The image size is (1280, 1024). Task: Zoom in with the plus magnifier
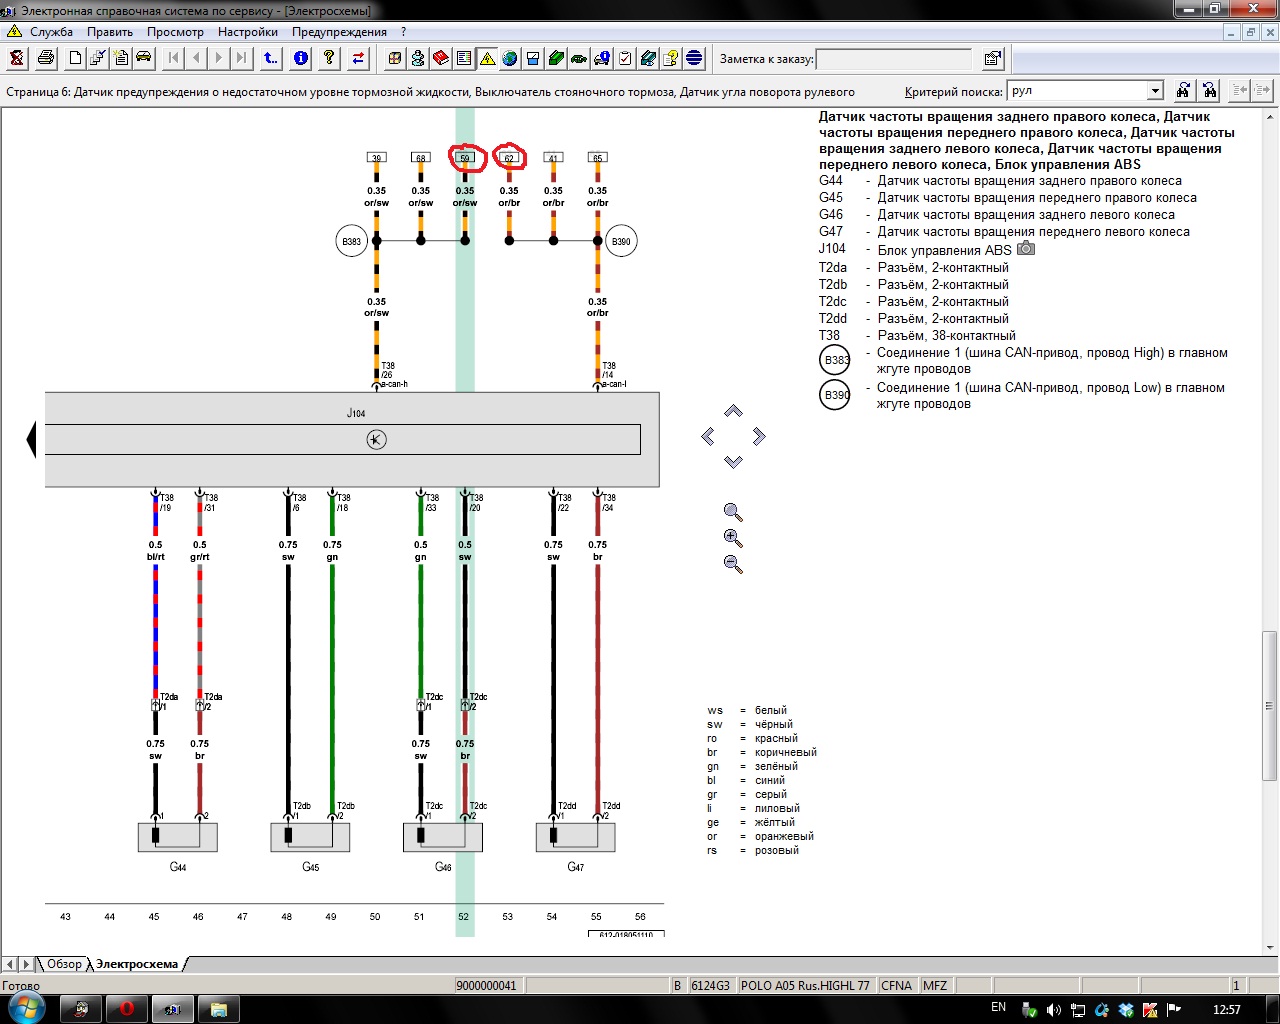click(x=733, y=538)
